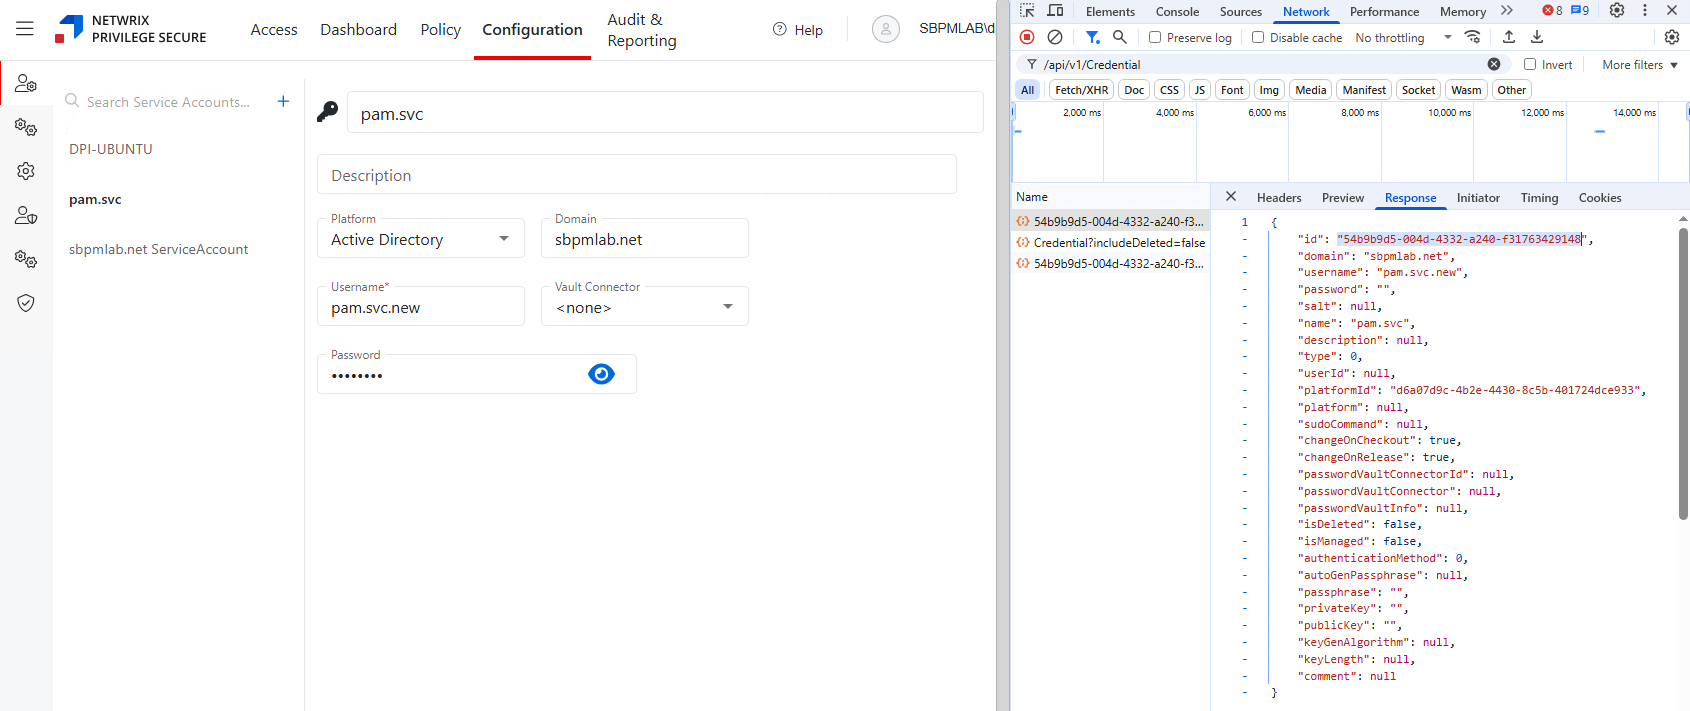
Task: Show the password with eye icon
Action: [x=601, y=374]
